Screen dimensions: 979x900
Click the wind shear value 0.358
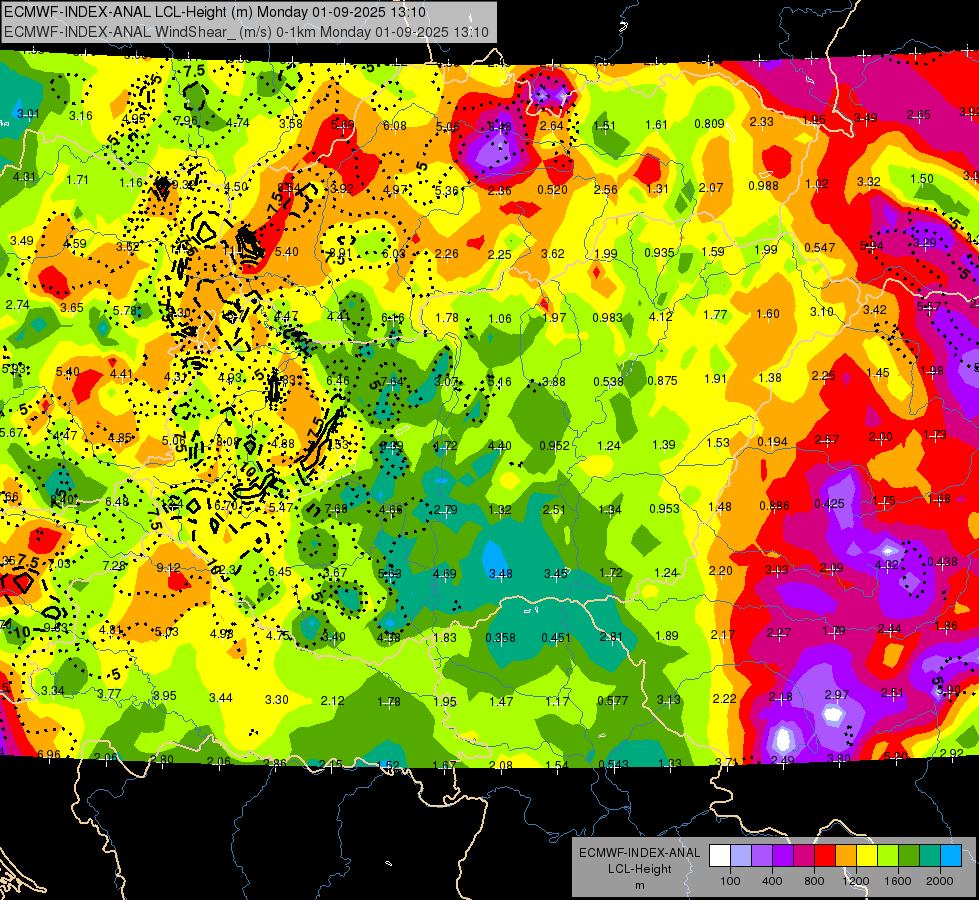point(501,638)
